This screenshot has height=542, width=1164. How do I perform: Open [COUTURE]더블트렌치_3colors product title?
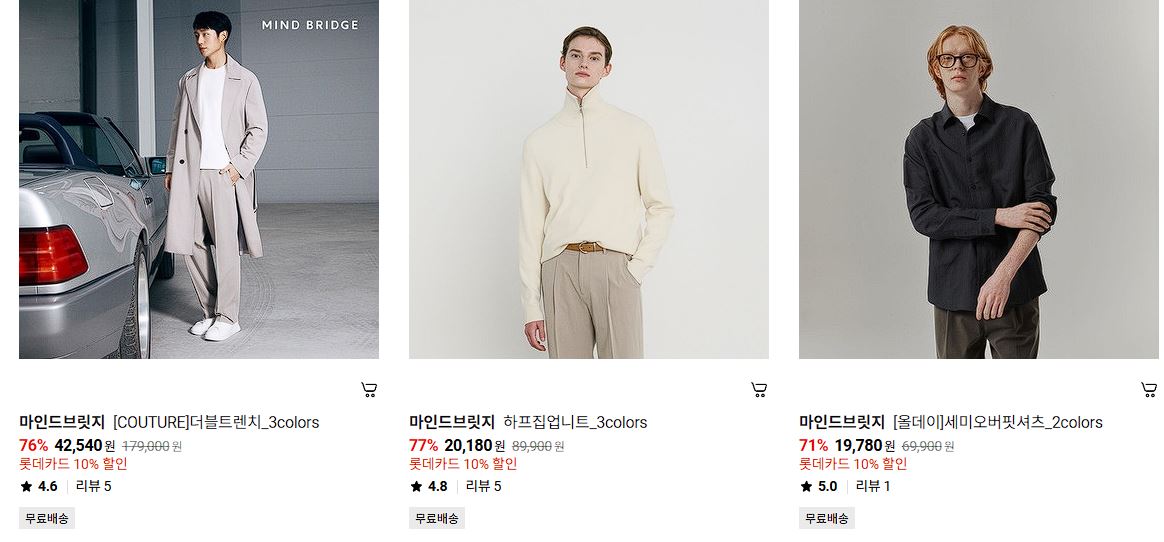pos(216,422)
